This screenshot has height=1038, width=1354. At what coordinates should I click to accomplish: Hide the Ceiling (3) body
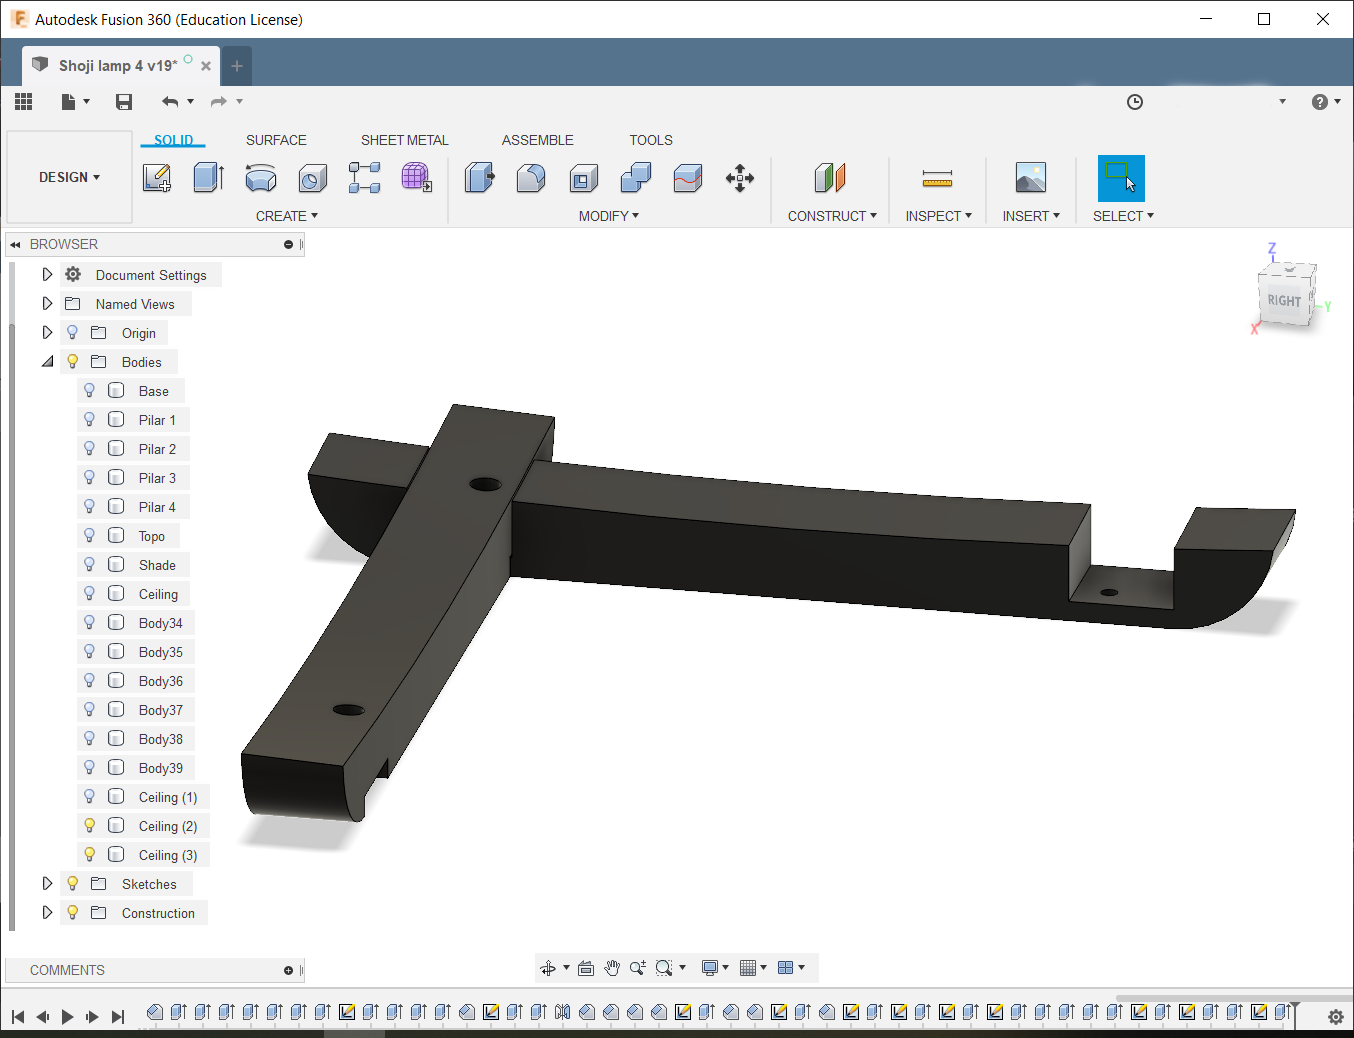pos(89,855)
